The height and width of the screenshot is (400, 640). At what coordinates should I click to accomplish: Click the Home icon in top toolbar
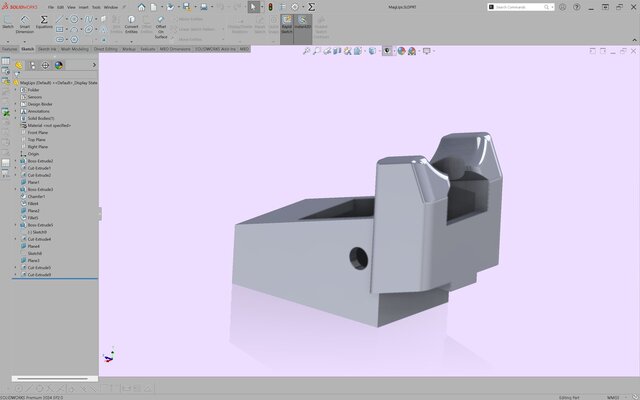(141, 7)
